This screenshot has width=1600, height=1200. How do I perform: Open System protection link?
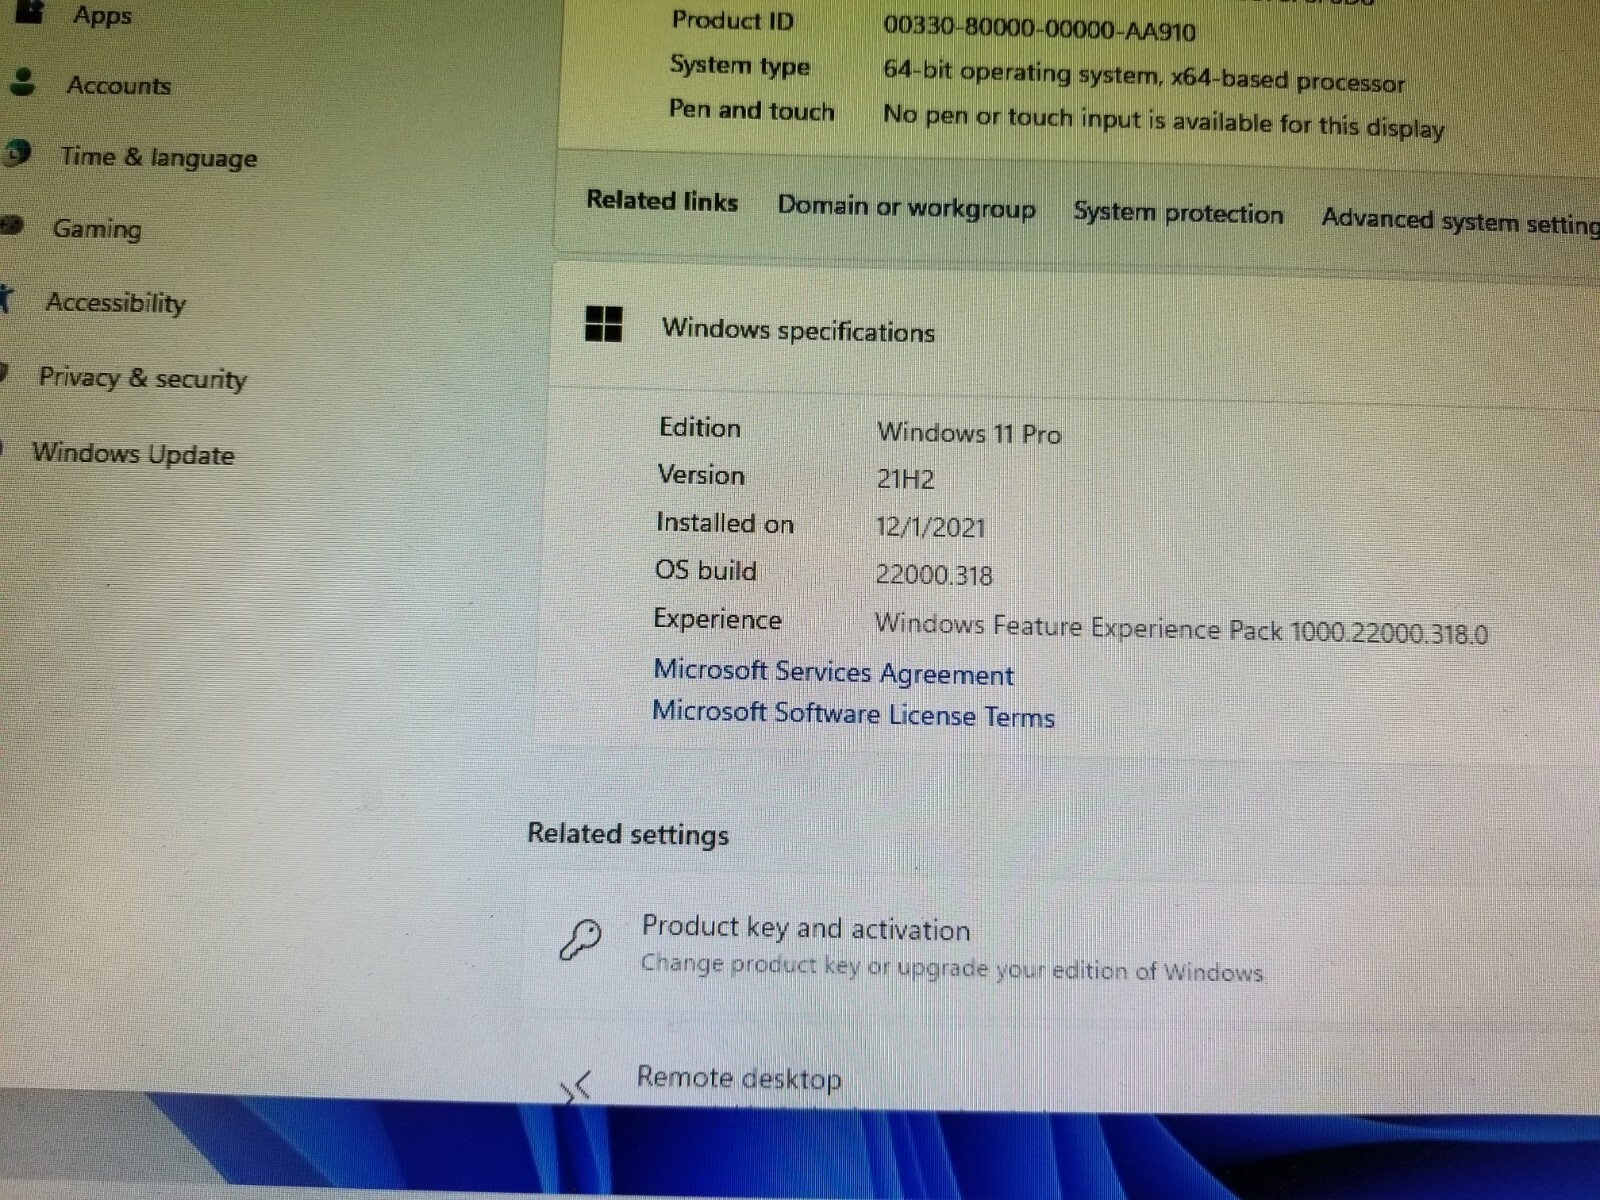(1178, 213)
